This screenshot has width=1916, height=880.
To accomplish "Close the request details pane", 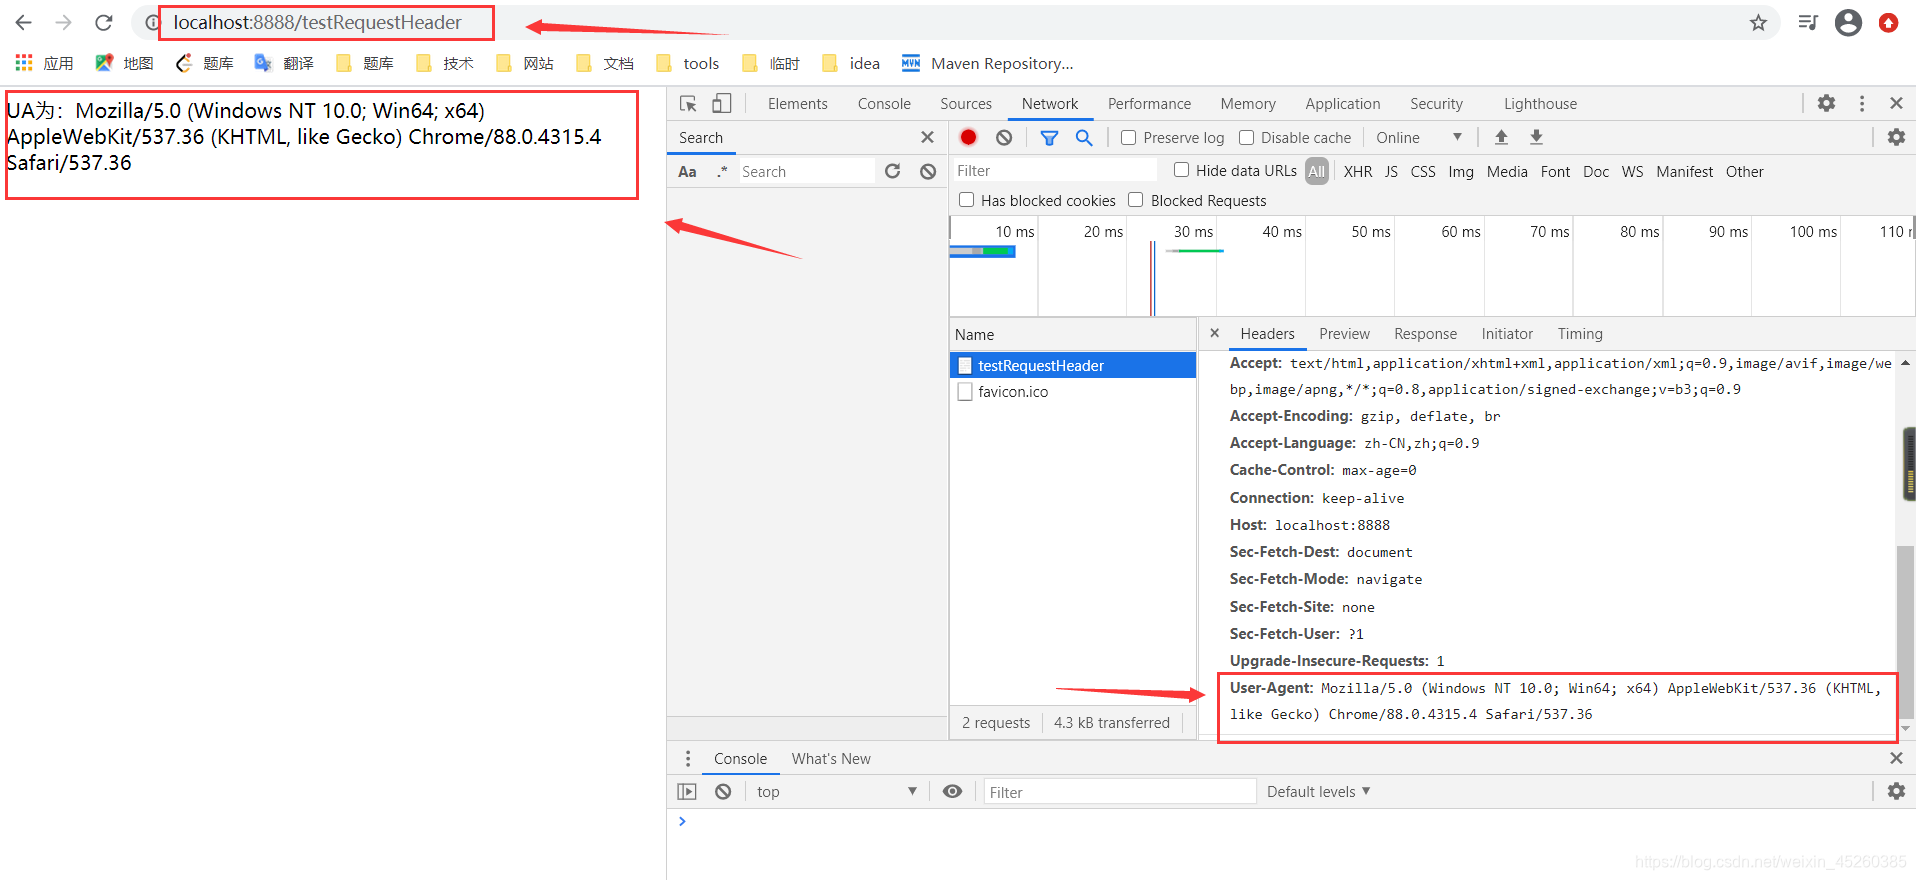I will (x=1214, y=333).
